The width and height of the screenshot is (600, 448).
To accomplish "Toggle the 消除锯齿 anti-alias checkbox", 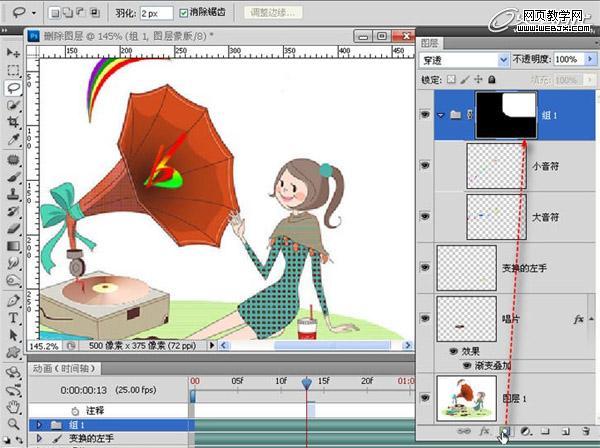I will (x=184, y=14).
